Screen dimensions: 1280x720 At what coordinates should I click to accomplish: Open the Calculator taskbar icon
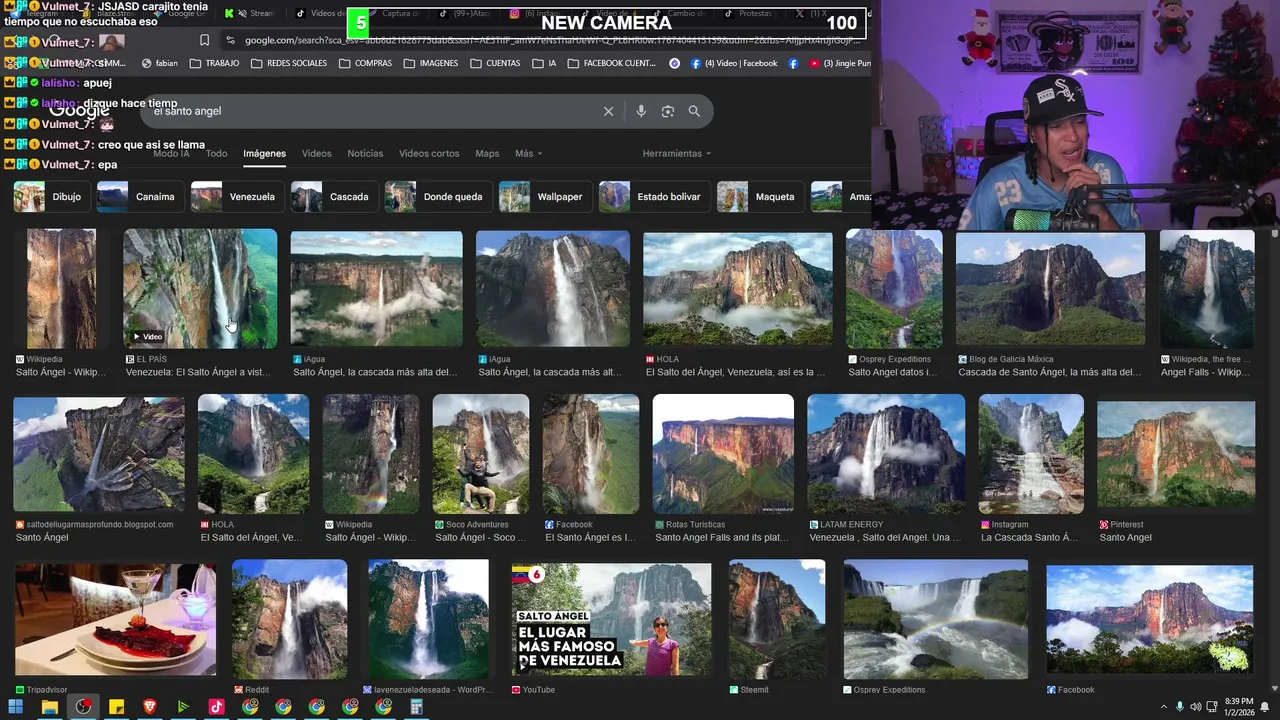[417, 707]
